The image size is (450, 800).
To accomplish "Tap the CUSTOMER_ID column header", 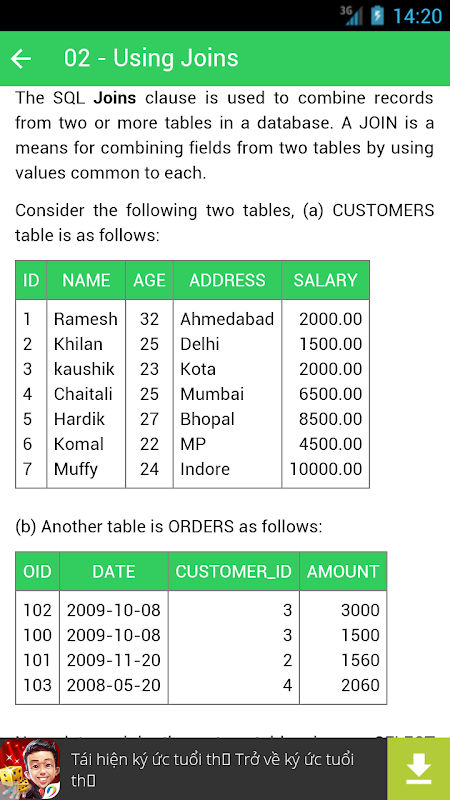I will pos(234,571).
